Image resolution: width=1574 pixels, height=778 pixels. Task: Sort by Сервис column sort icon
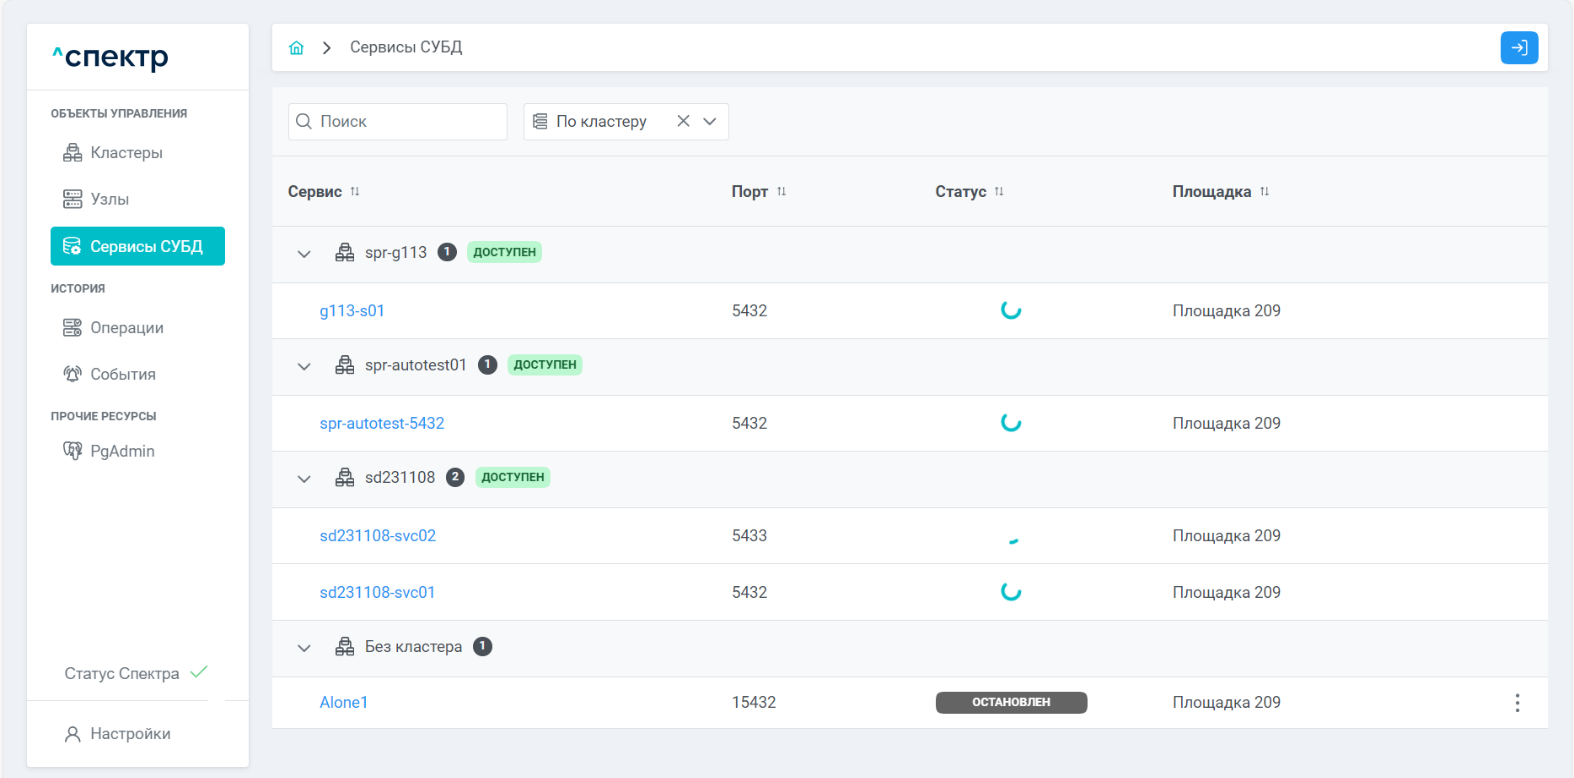(355, 191)
